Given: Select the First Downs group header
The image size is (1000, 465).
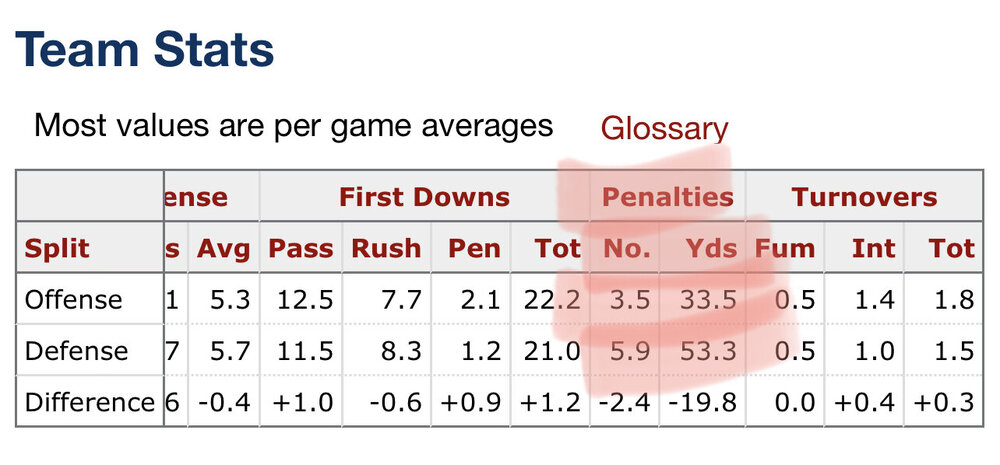Looking at the screenshot, I should [x=424, y=197].
